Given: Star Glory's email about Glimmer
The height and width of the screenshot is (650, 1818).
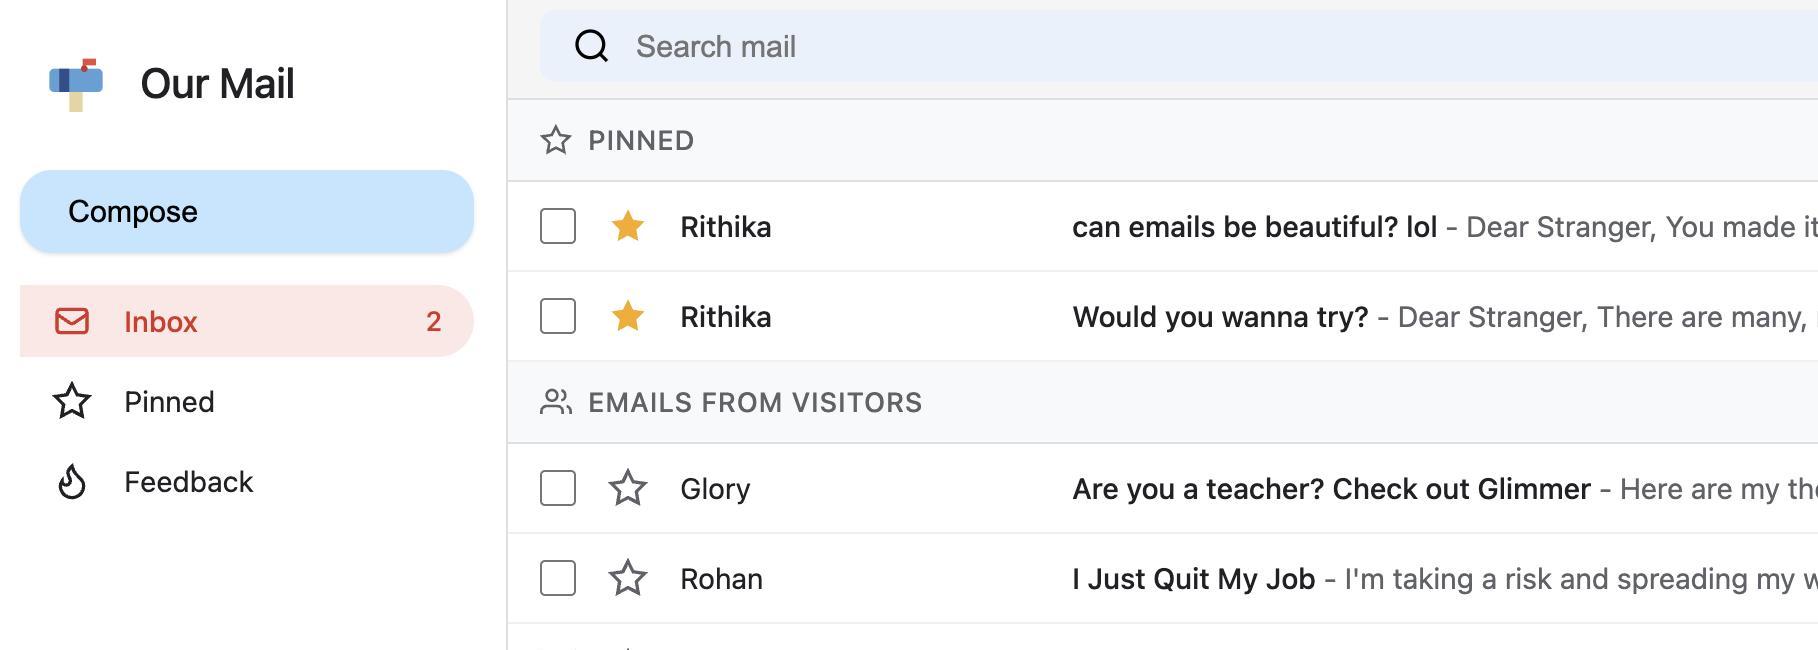Looking at the screenshot, I should [x=629, y=488].
